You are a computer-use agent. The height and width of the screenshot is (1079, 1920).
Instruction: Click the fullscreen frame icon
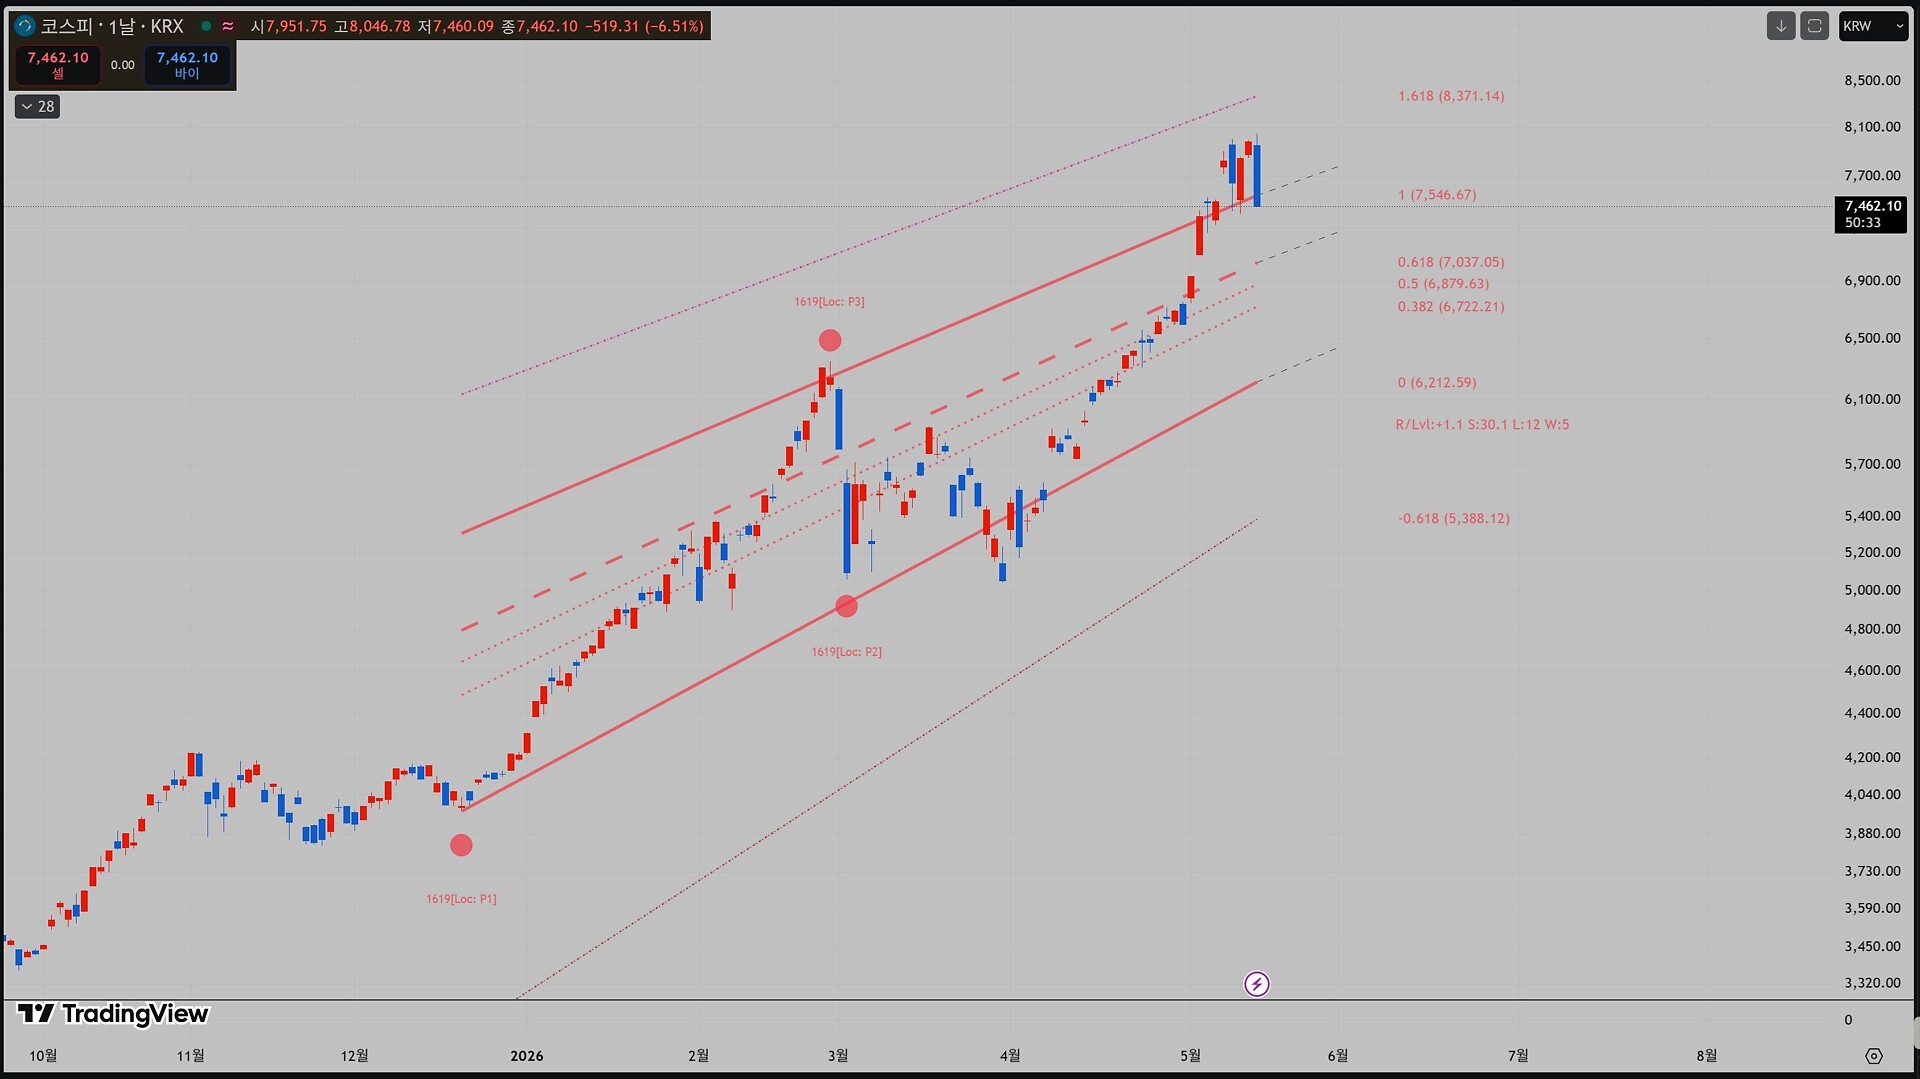pyautogui.click(x=1814, y=26)
